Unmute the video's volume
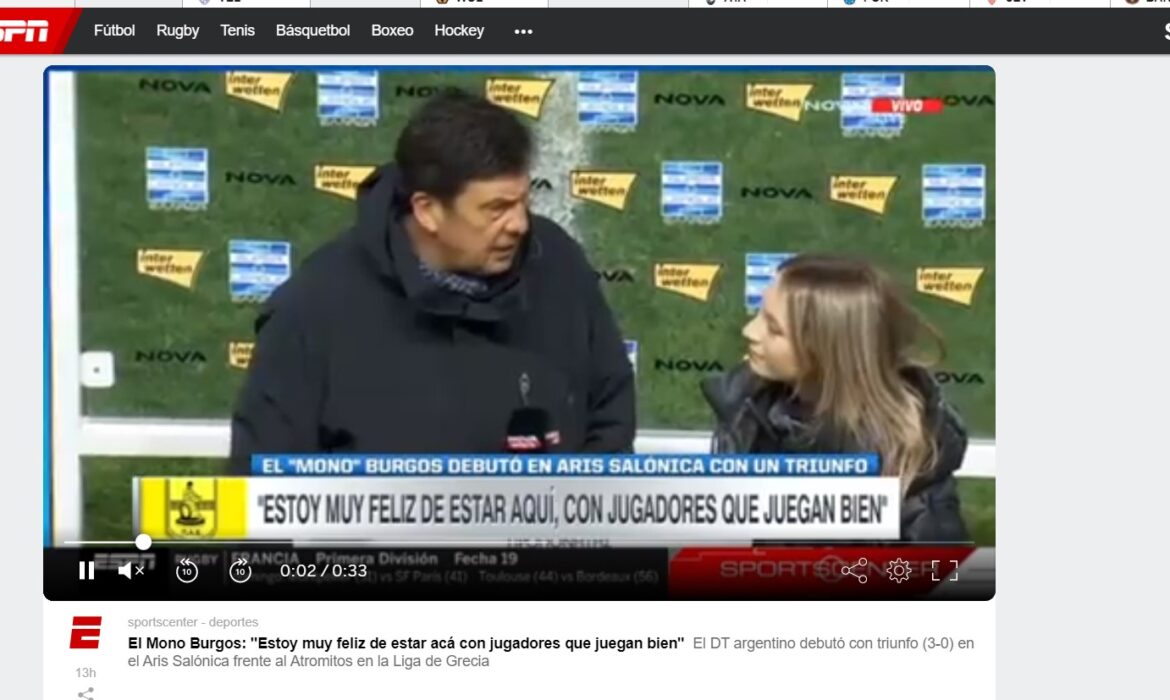 point(131,571)
